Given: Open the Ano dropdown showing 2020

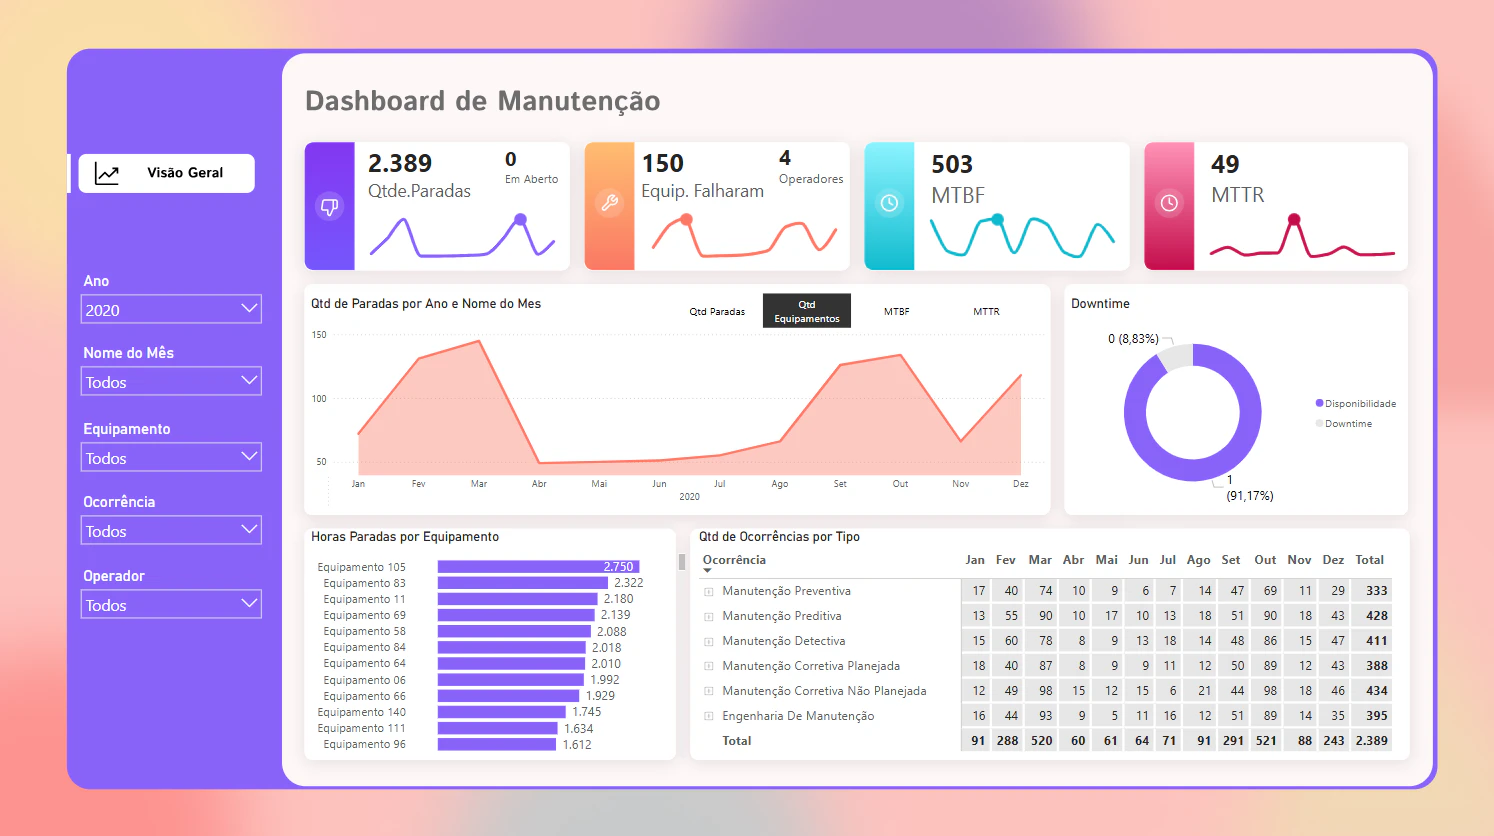Looking at the screenshot, I should click(x=171, y=310).
